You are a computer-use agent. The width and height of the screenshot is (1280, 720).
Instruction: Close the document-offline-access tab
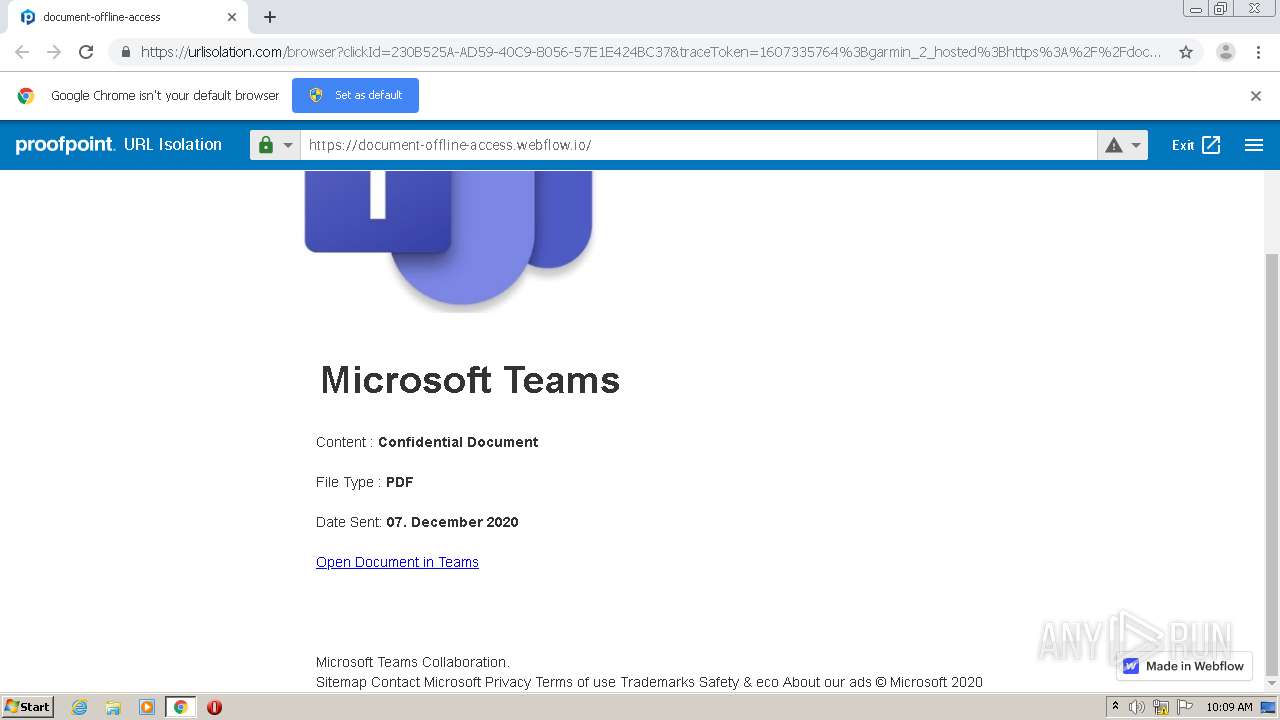click(232, 17)
